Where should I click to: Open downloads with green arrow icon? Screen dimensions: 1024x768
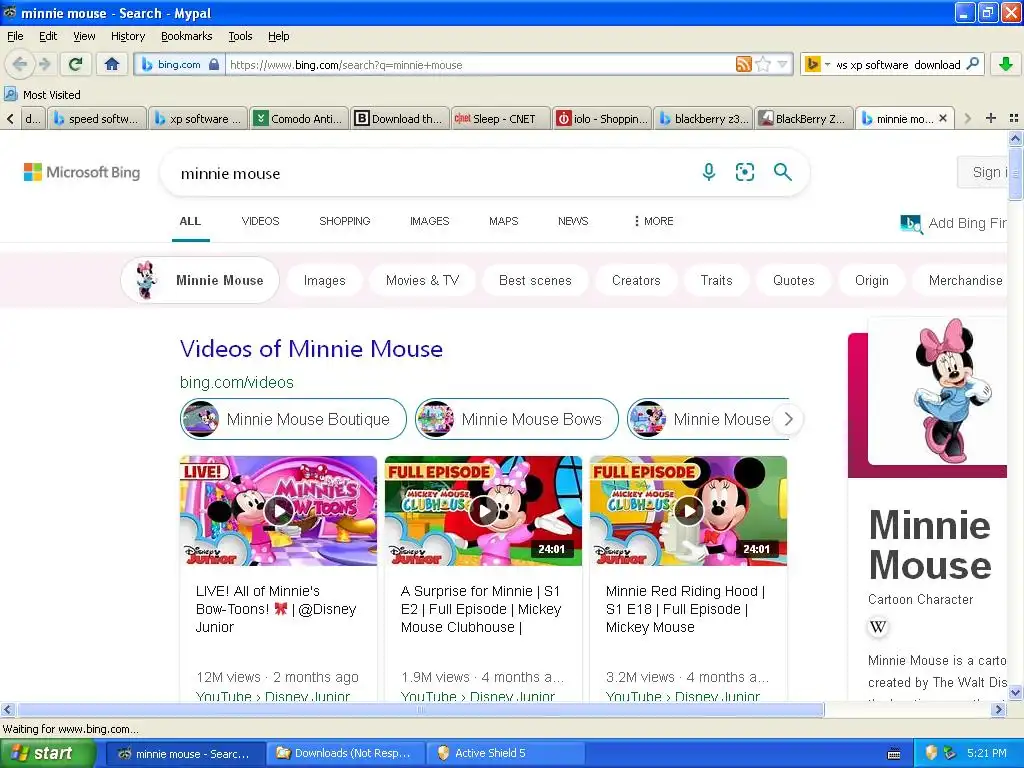[x=1006, y=64]
